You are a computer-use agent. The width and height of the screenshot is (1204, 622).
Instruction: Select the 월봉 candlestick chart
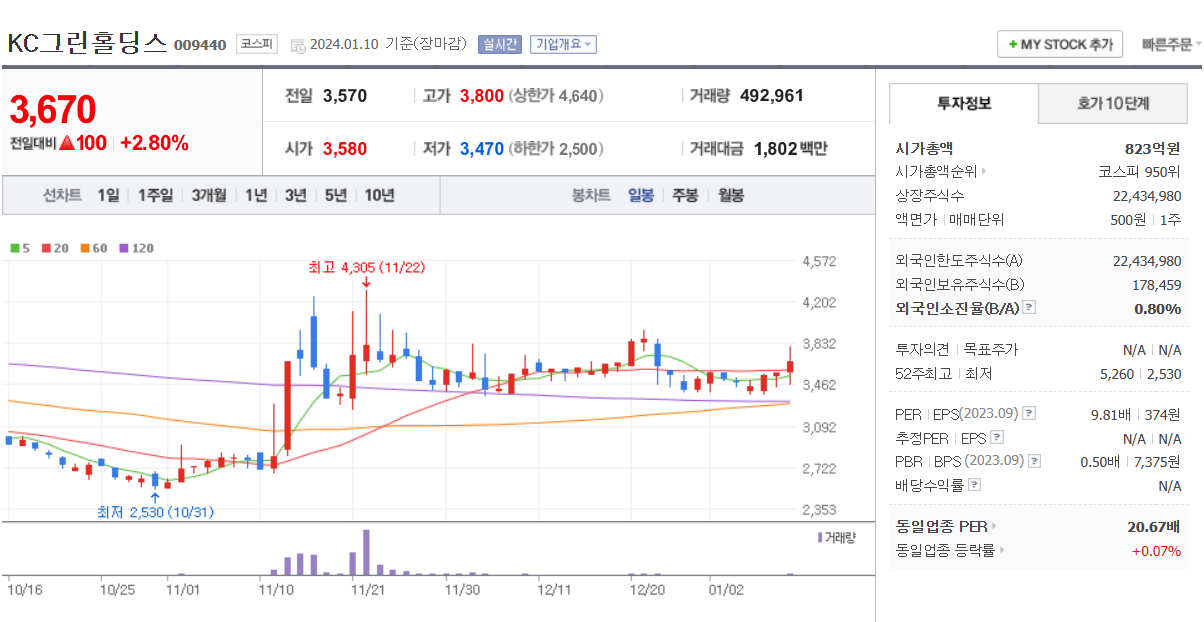(731, 195)
